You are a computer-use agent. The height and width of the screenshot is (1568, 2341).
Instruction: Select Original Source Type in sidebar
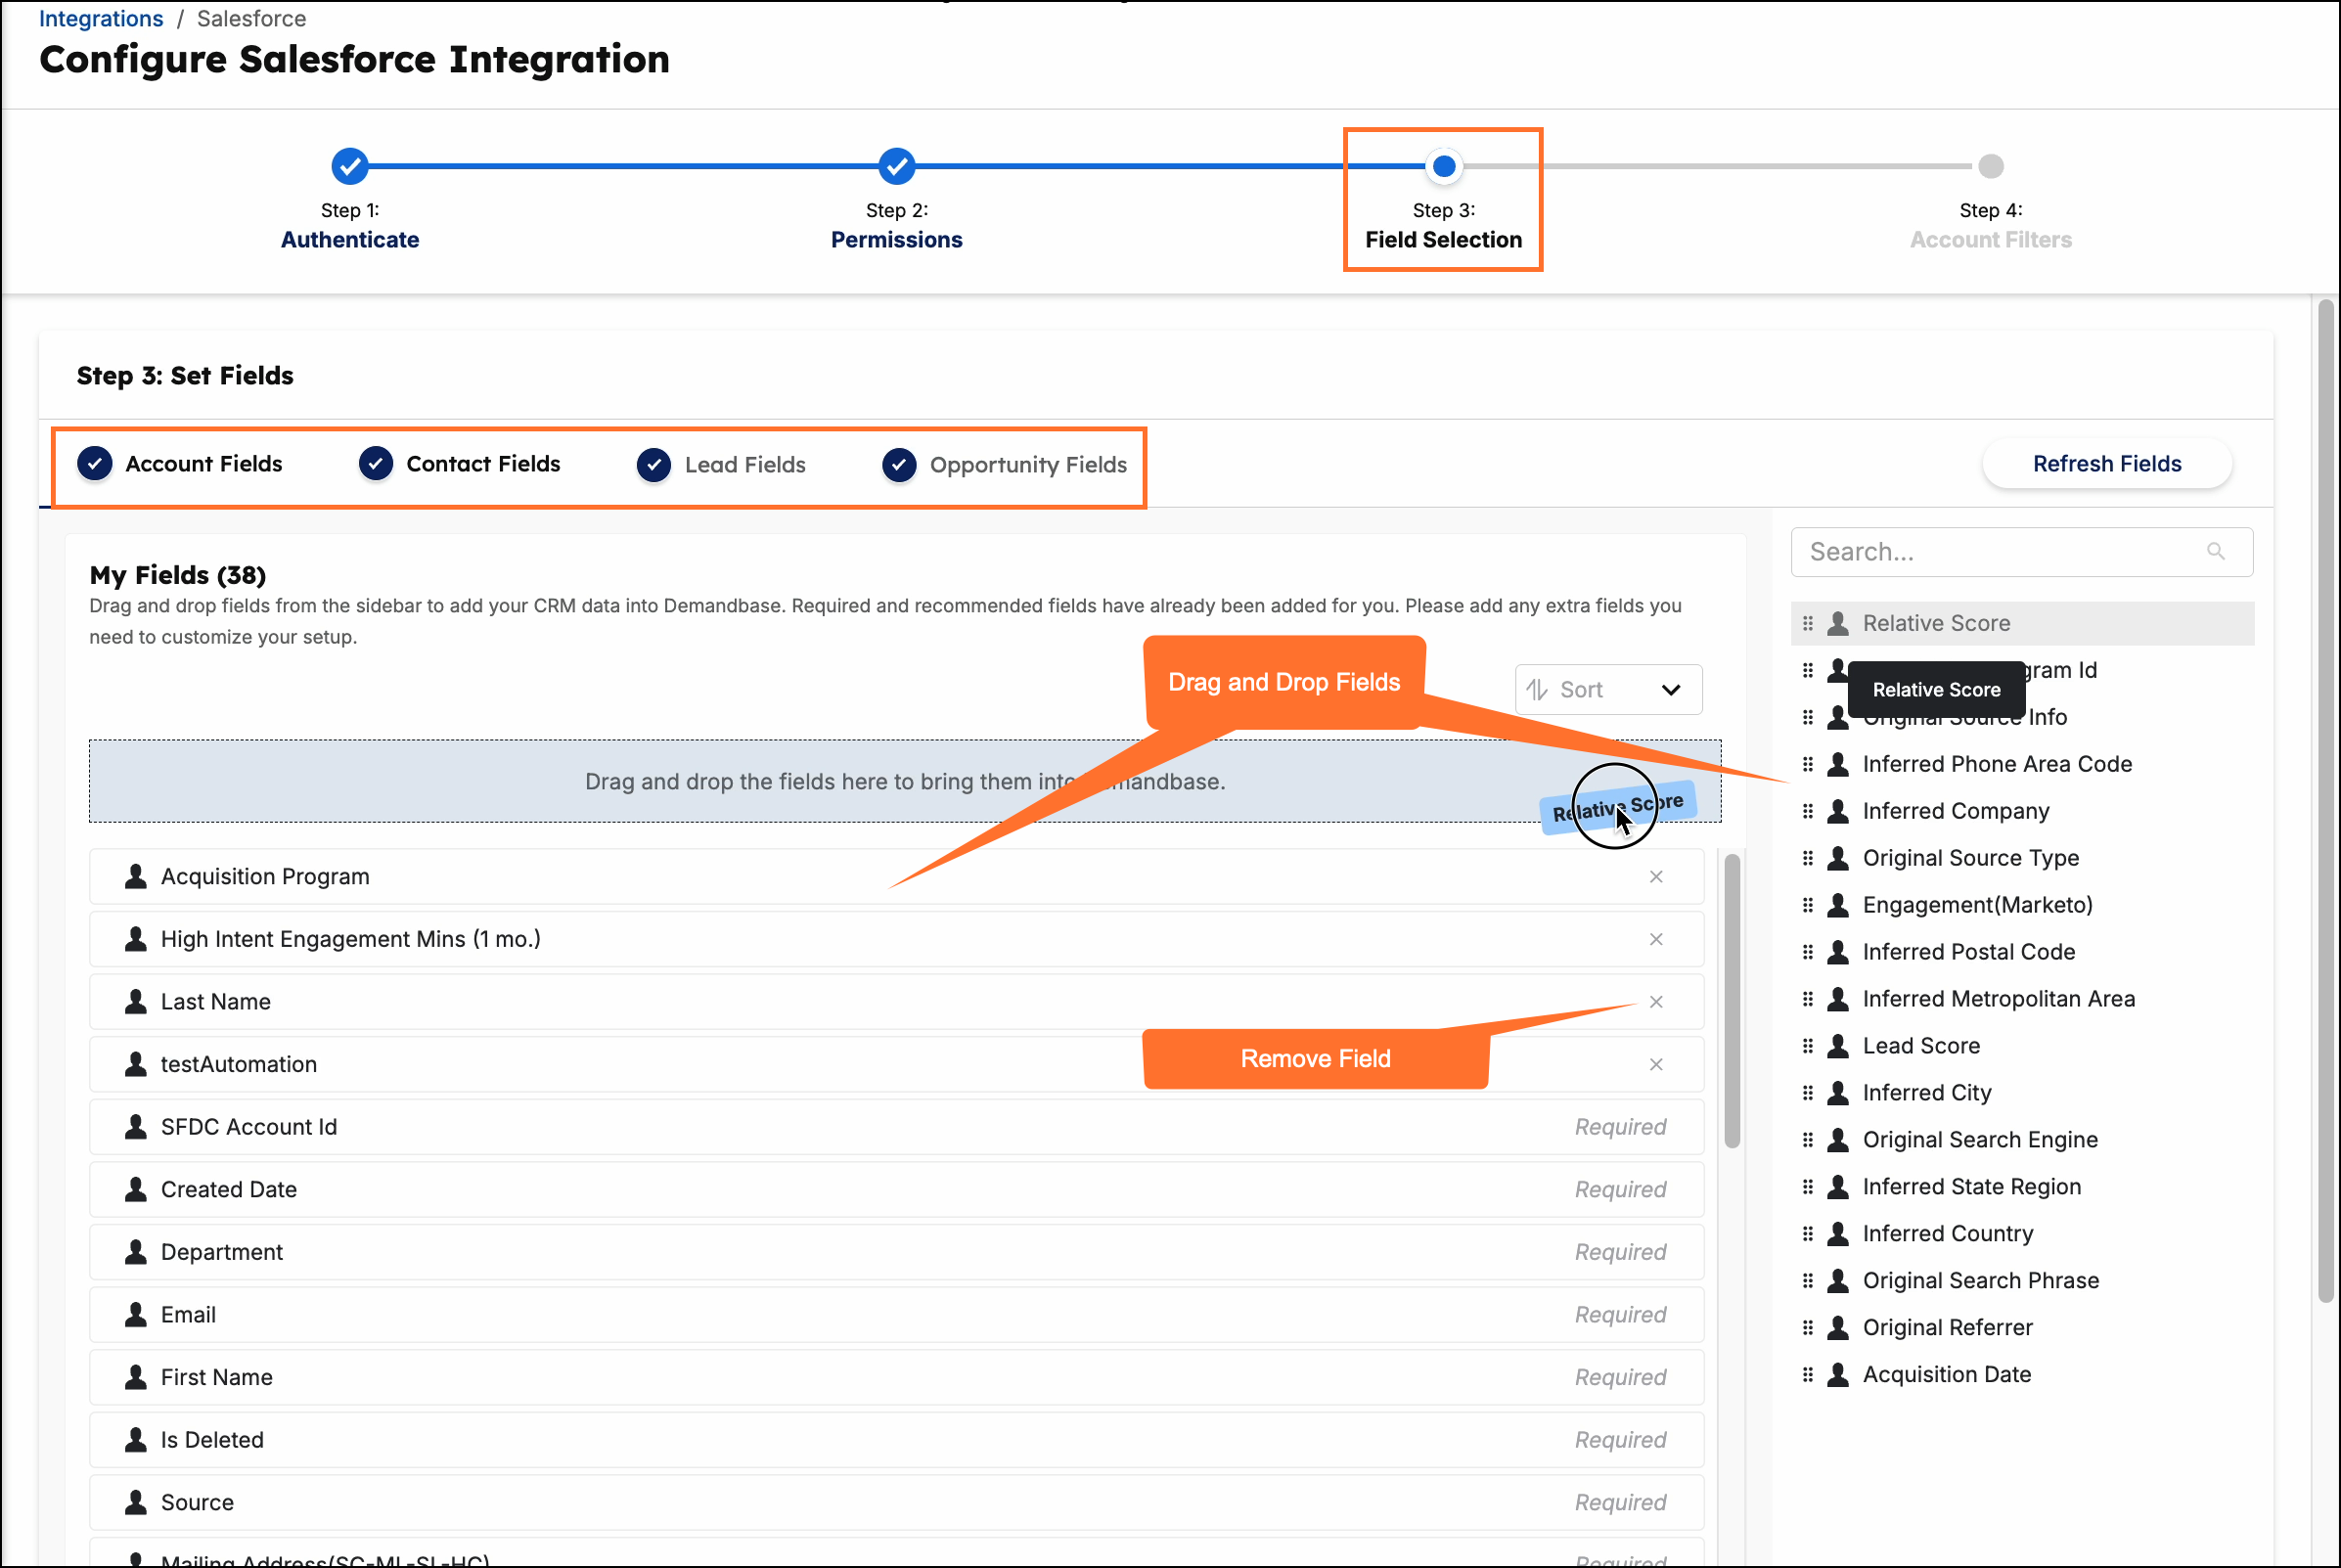point(1970,858)
